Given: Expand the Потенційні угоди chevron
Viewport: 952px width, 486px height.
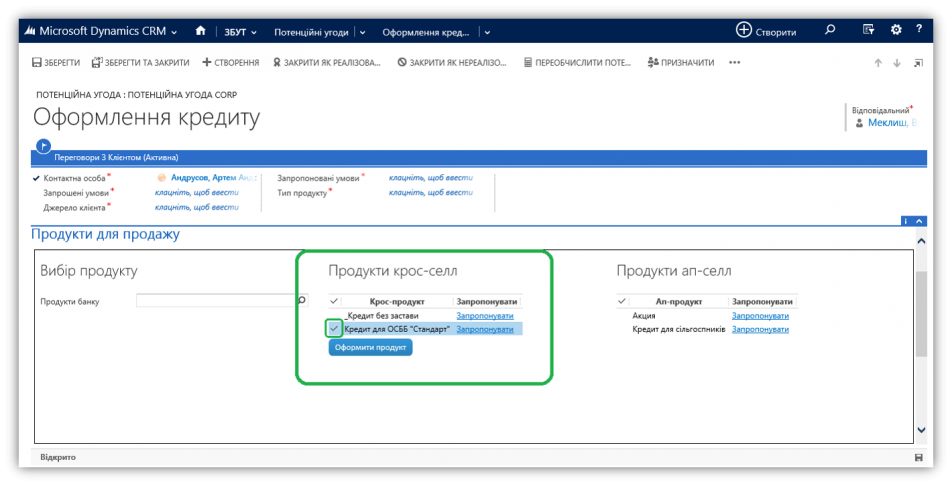Looking at the screenshot, I should click(x=362, y=31).
